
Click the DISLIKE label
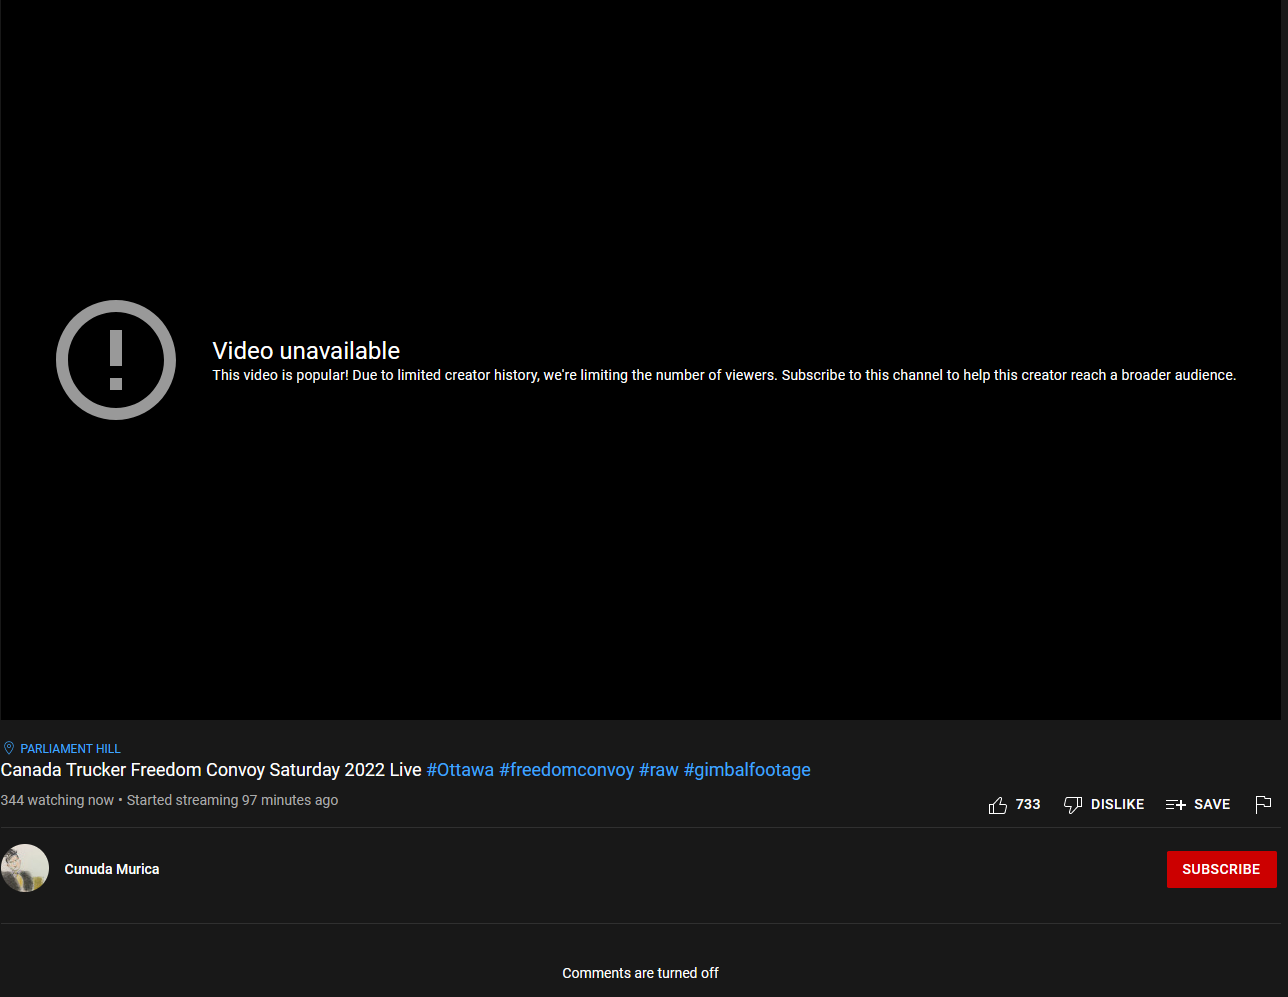[1117, 804]
